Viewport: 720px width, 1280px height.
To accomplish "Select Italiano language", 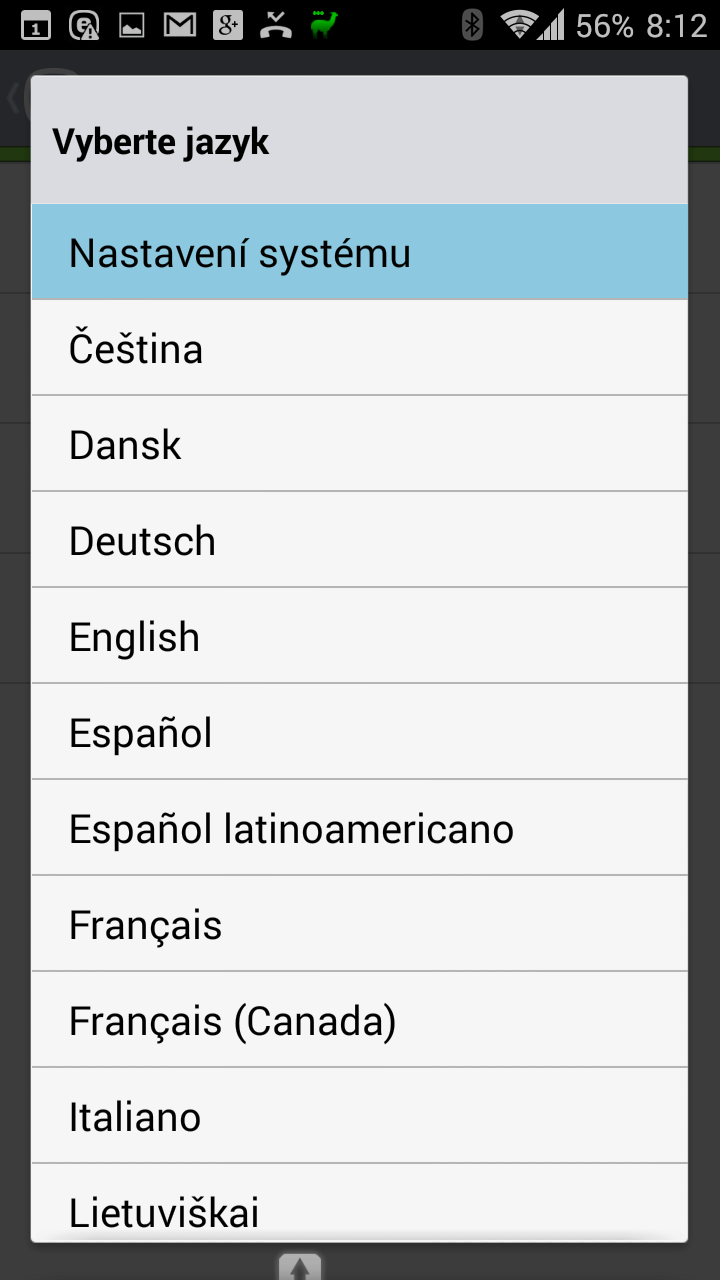I will [x=360, y=1116].
